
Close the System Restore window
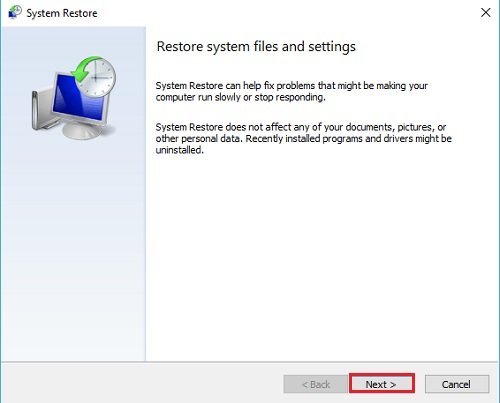(485, 13)
